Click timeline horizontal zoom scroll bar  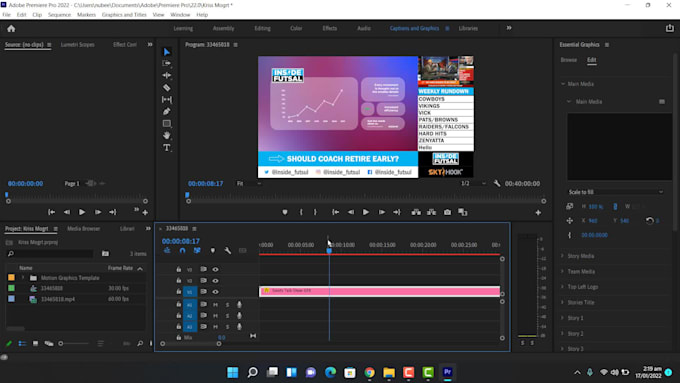pyautogui.click(x=191, y=344)
